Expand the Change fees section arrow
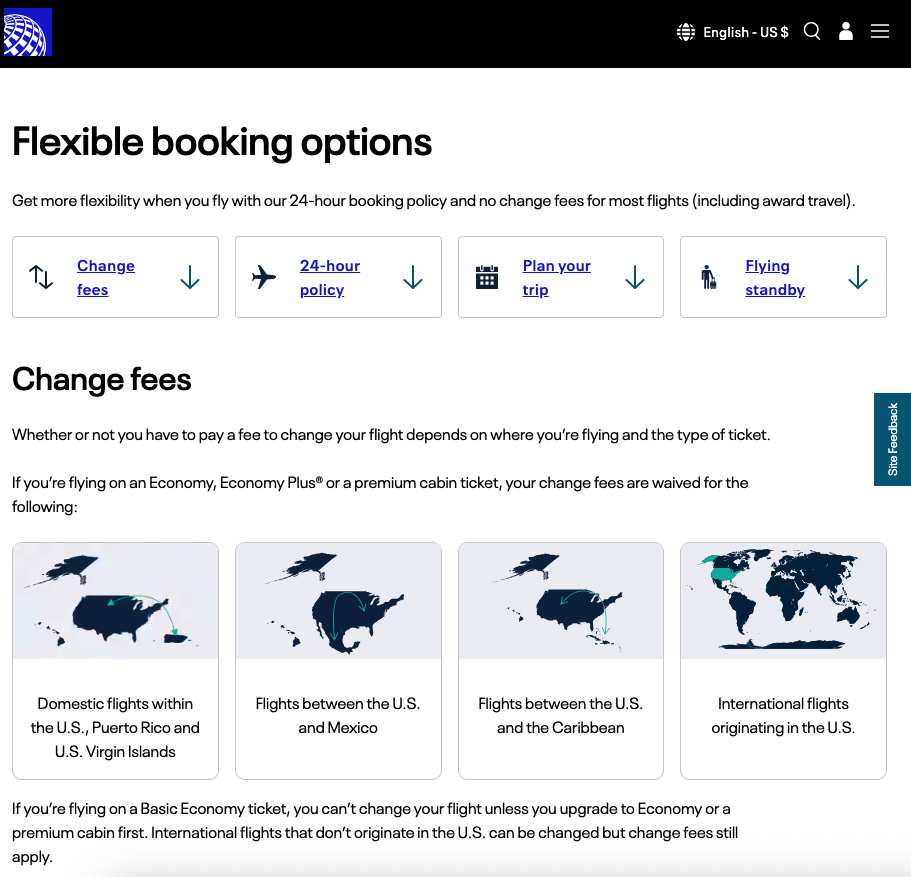 pos(190,277)
